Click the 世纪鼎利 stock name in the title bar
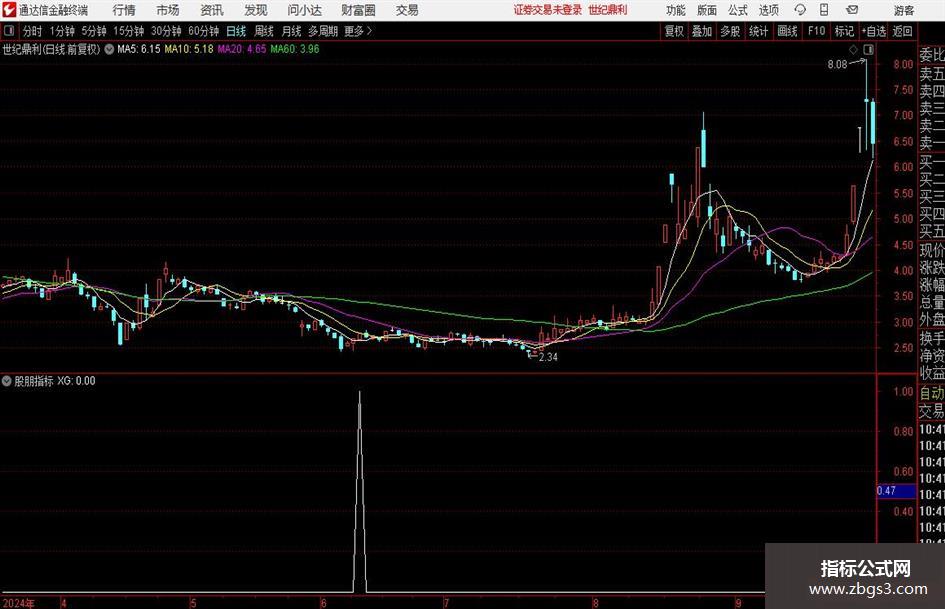This screenshot has width=945, height=609. [608, 10]
